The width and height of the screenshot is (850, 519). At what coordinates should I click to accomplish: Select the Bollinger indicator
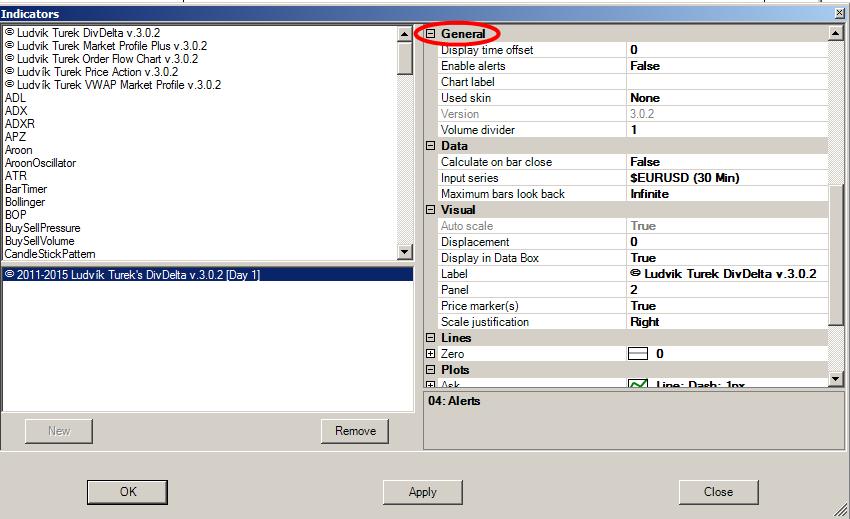(25, 202)
